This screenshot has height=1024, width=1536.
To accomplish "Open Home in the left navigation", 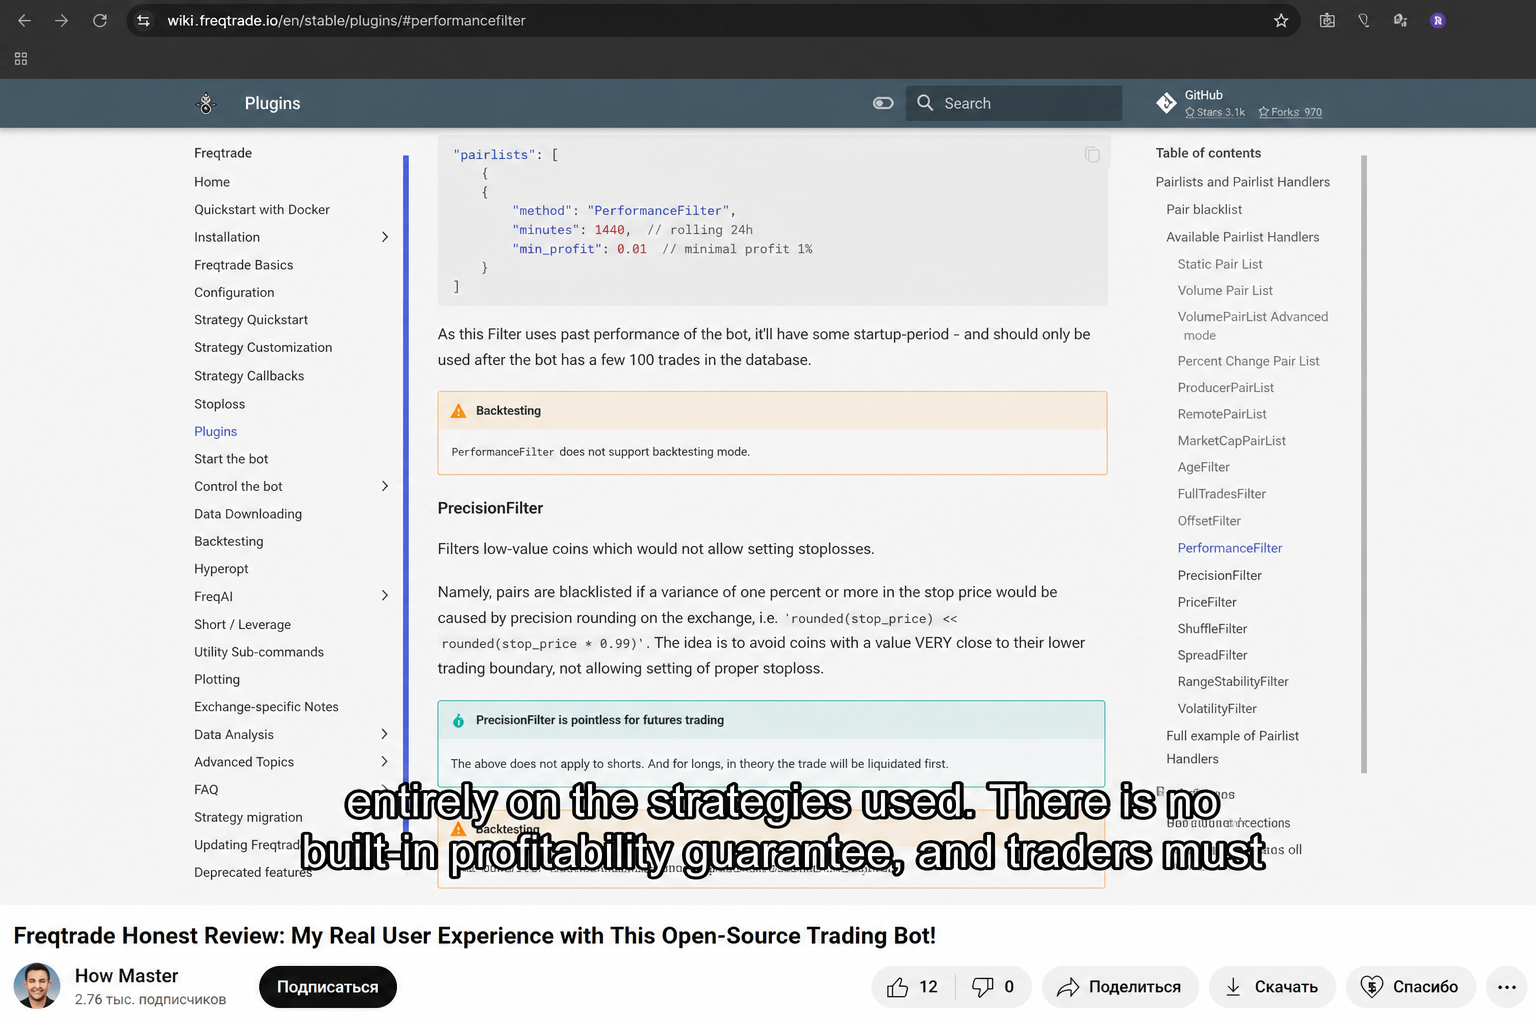I will click(212, 182).
